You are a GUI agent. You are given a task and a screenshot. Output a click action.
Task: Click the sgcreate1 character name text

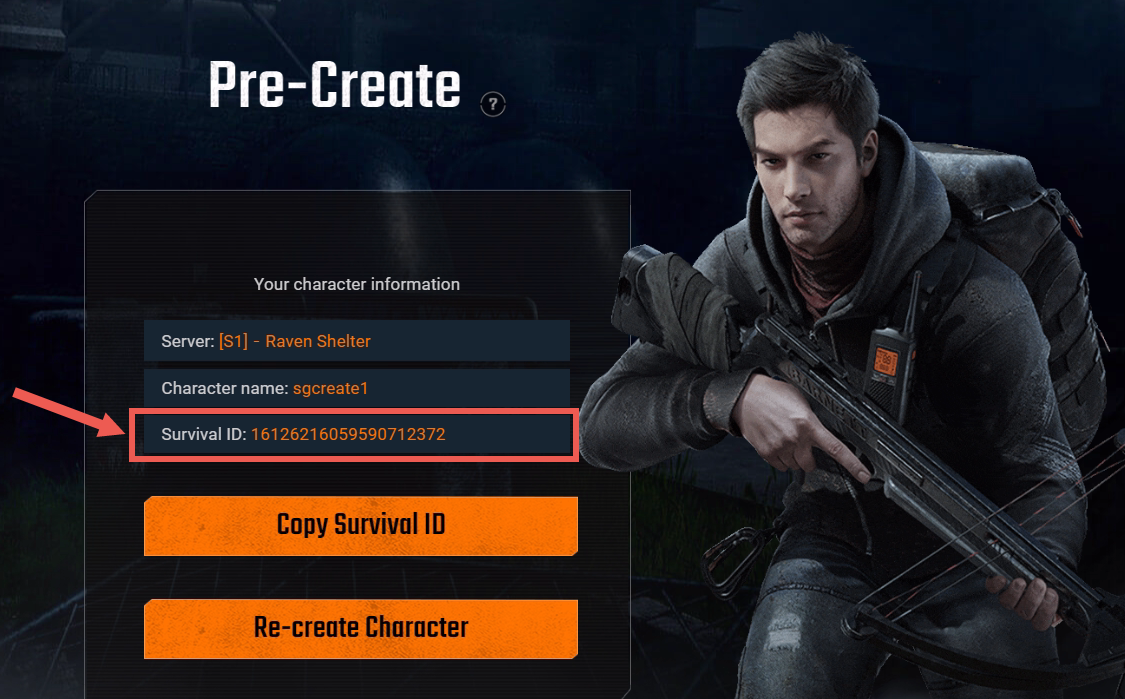pos(330,388)
